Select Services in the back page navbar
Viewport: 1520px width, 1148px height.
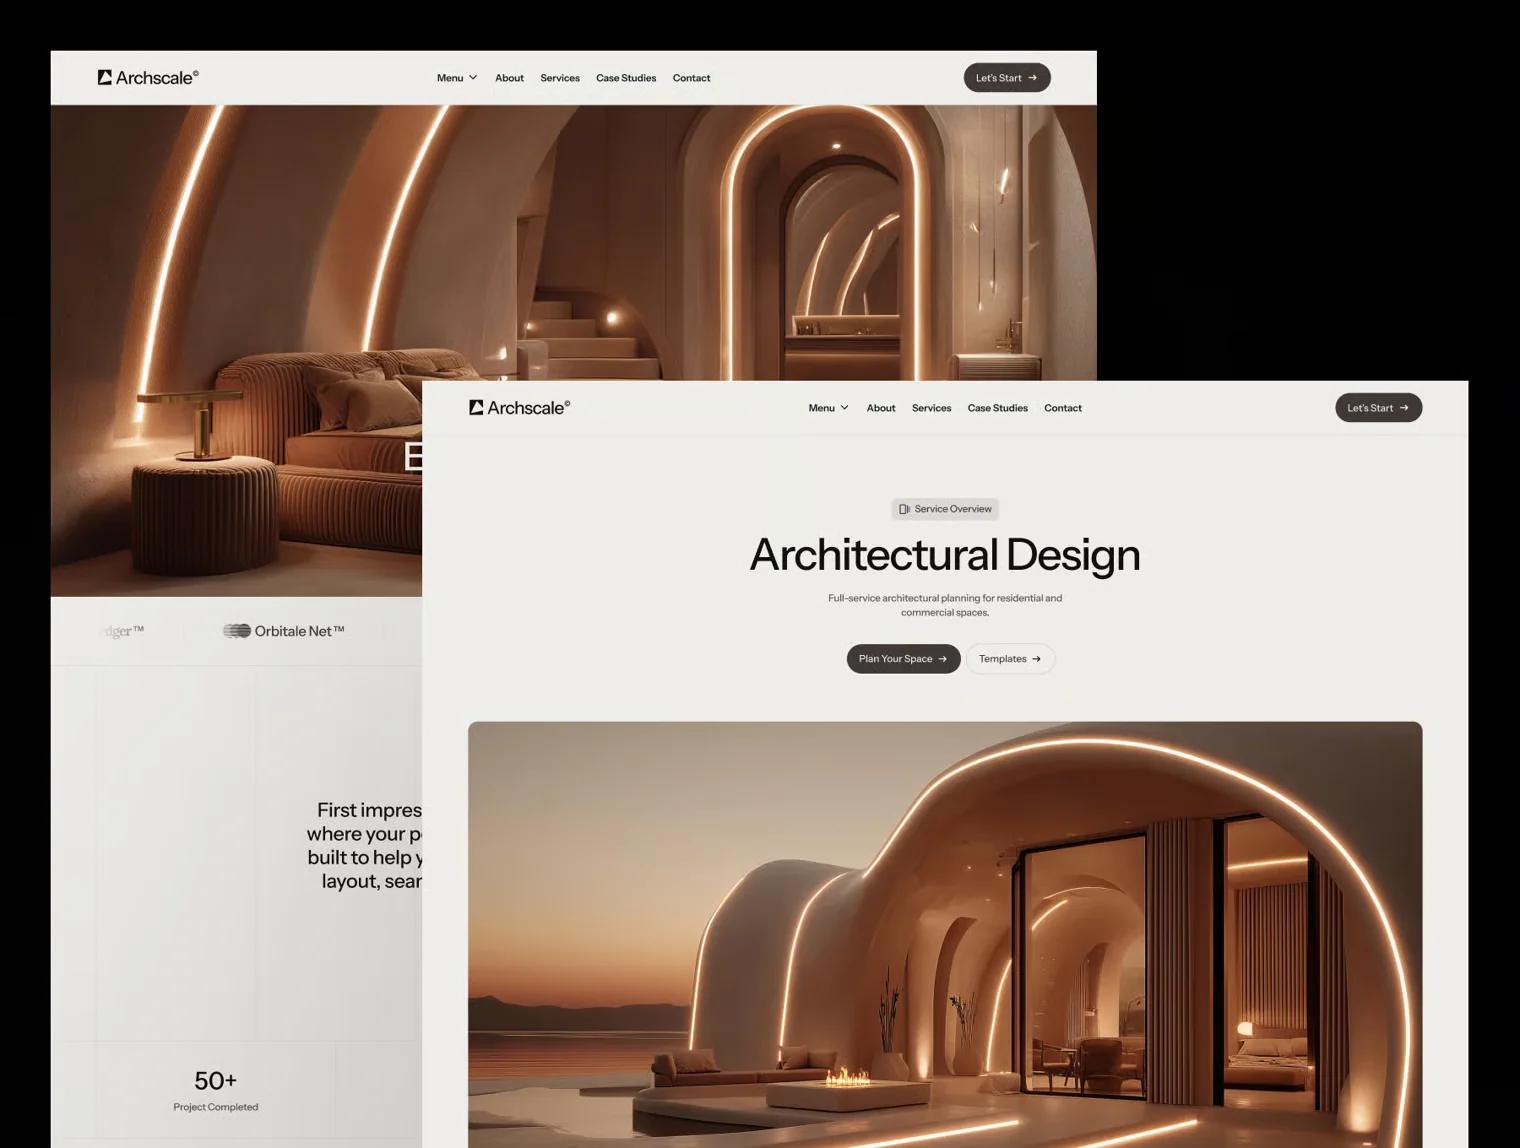pos(560,78)
